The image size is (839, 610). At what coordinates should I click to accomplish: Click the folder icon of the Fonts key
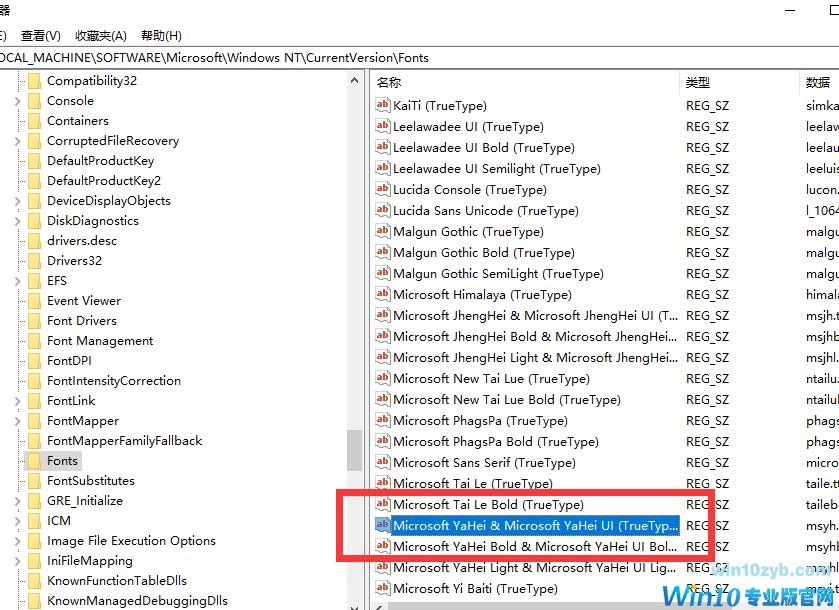[x=37, y=460]
